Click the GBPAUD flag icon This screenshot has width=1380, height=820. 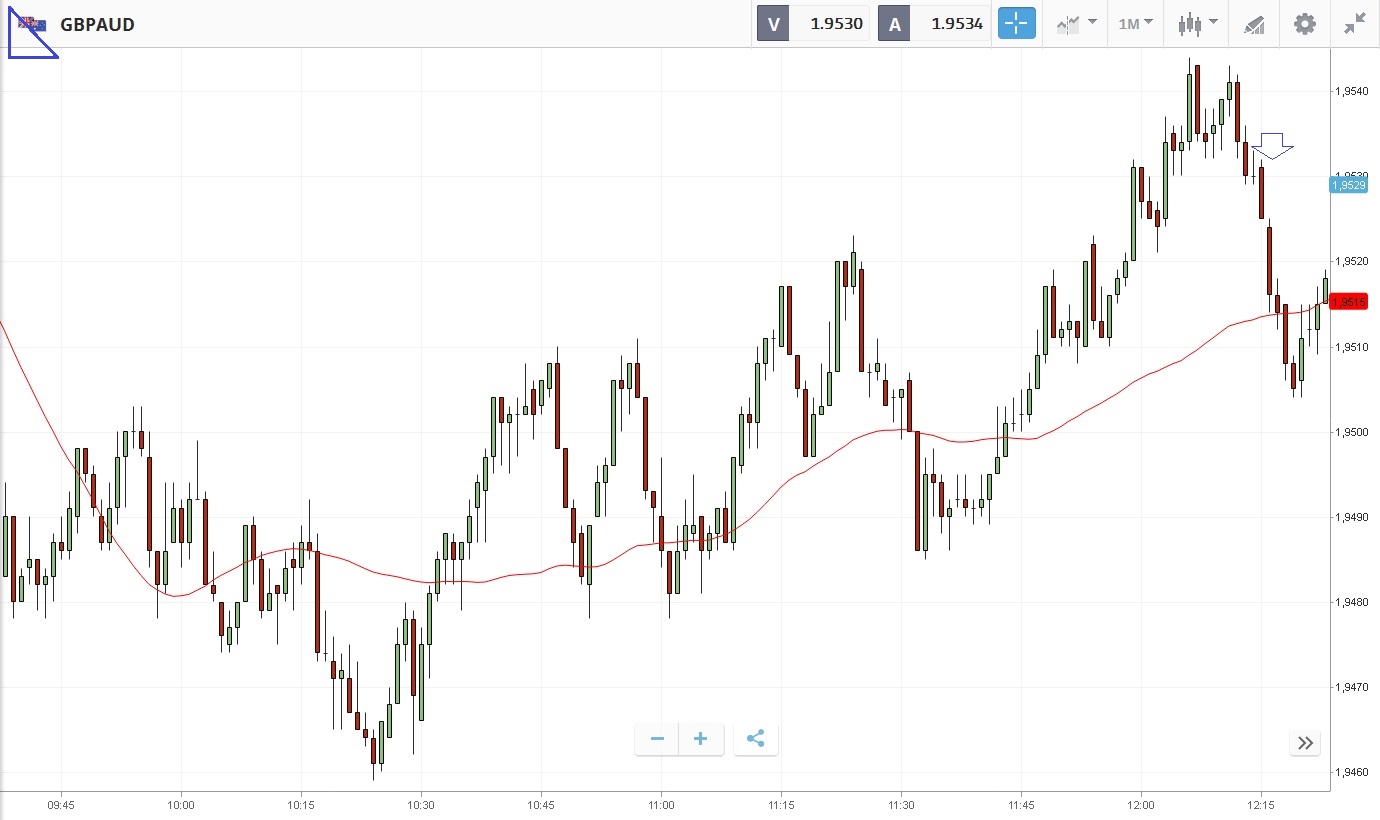tap(33, 24)
